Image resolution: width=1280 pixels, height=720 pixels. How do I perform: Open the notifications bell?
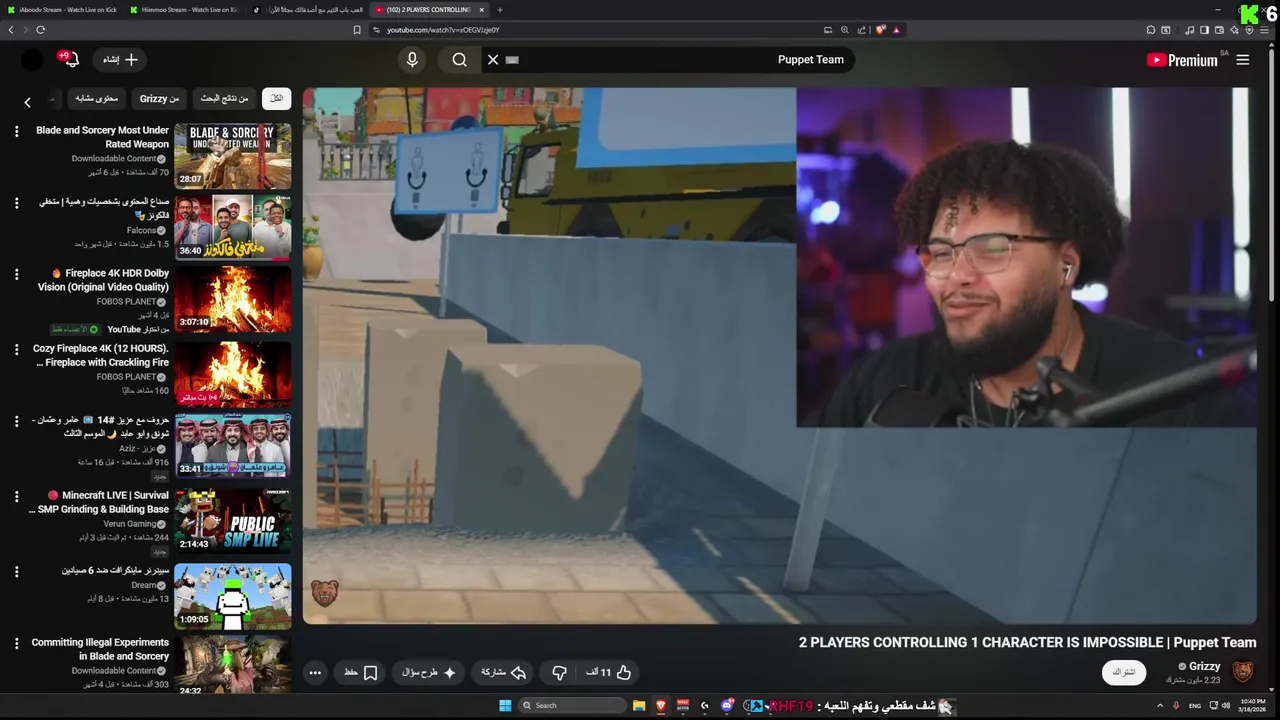tap(70, 59)
